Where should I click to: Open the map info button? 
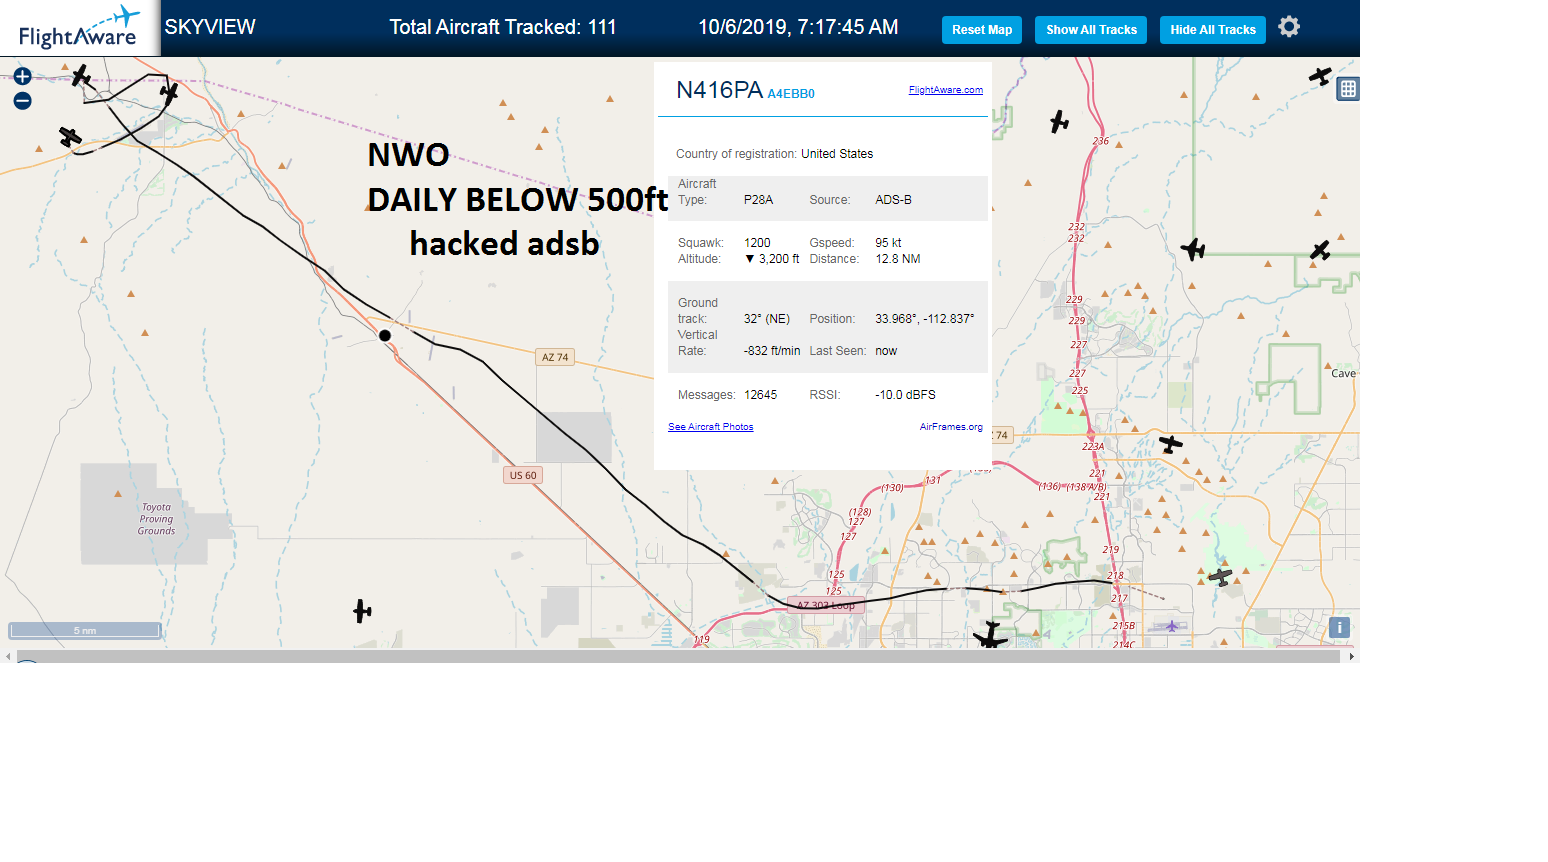coord(1339,627)
